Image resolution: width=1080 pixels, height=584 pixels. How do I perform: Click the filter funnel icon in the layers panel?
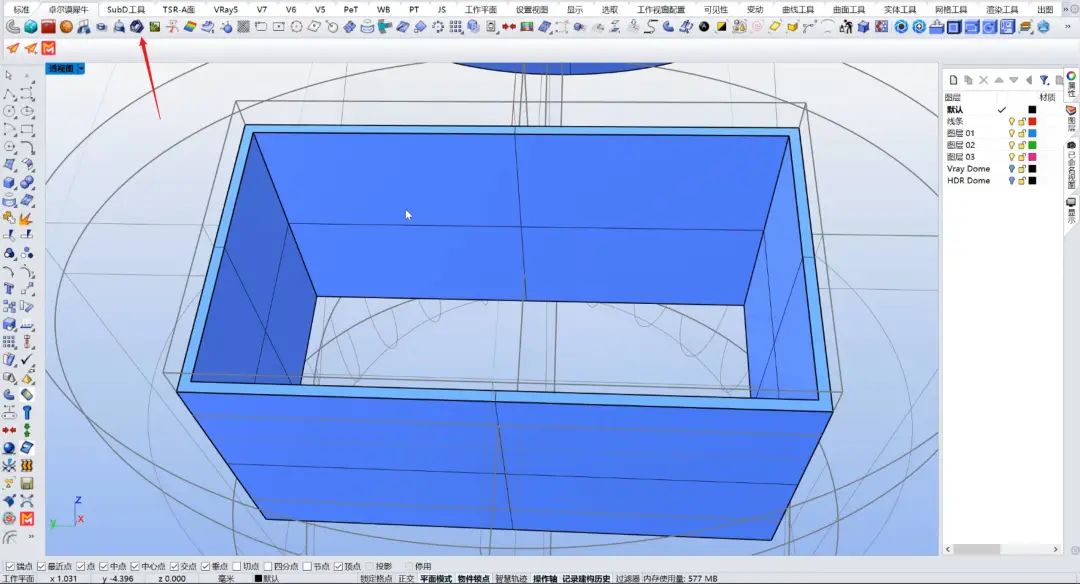[x=1044, y=80]
